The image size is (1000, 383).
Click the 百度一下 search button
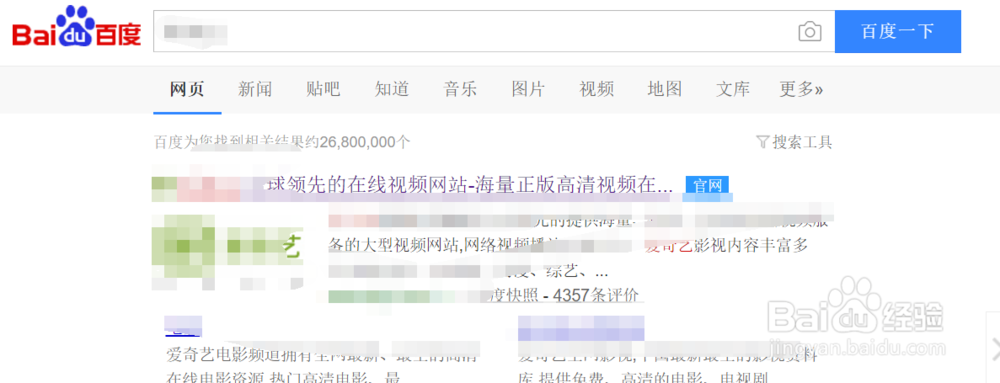(897, 31)
